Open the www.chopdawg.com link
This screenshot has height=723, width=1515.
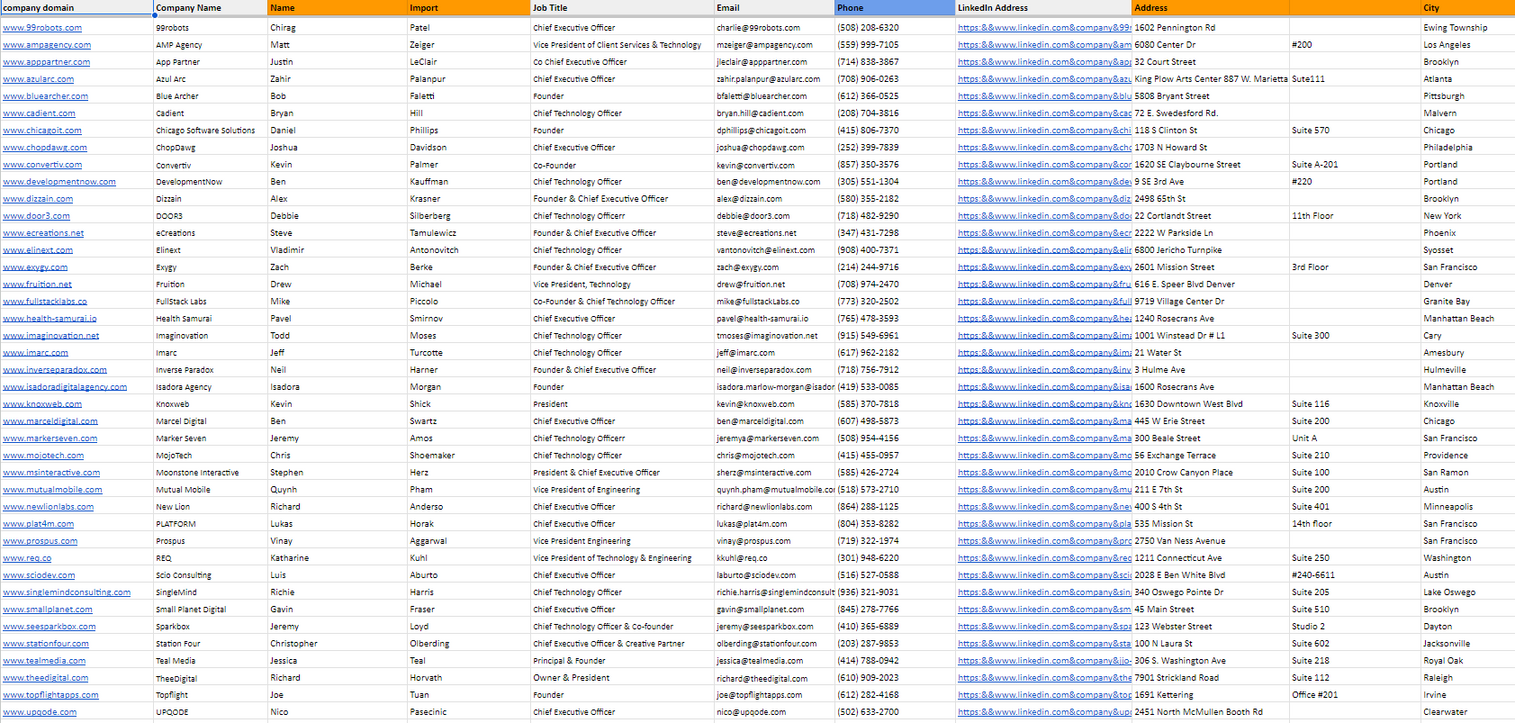tap(44, 148)
